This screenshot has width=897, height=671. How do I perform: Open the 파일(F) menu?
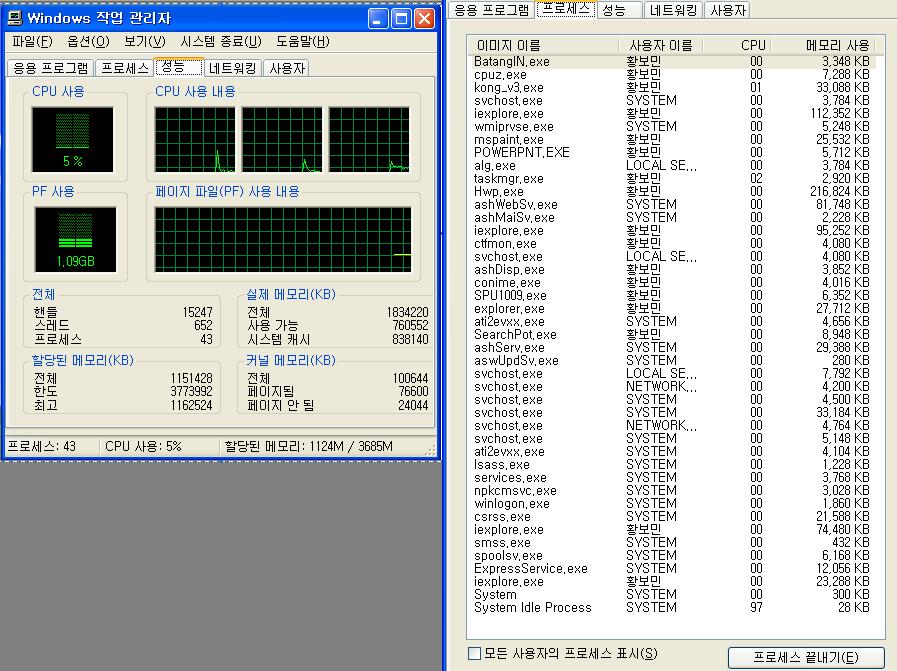pos(32,41)
